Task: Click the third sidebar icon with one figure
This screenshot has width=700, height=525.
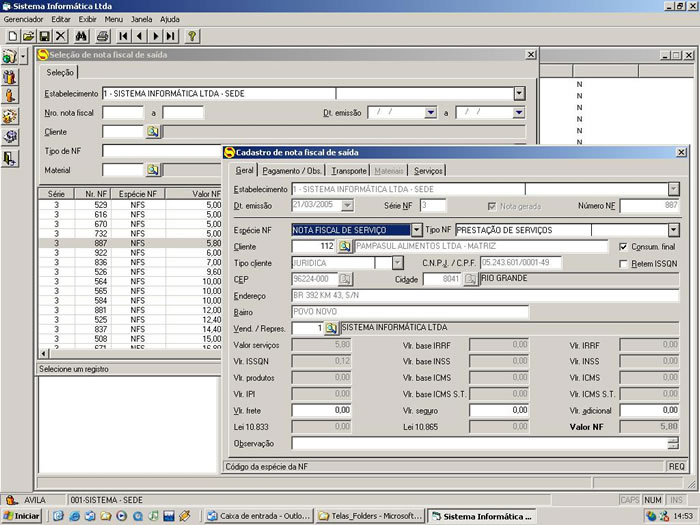Action: coord(10,96)
